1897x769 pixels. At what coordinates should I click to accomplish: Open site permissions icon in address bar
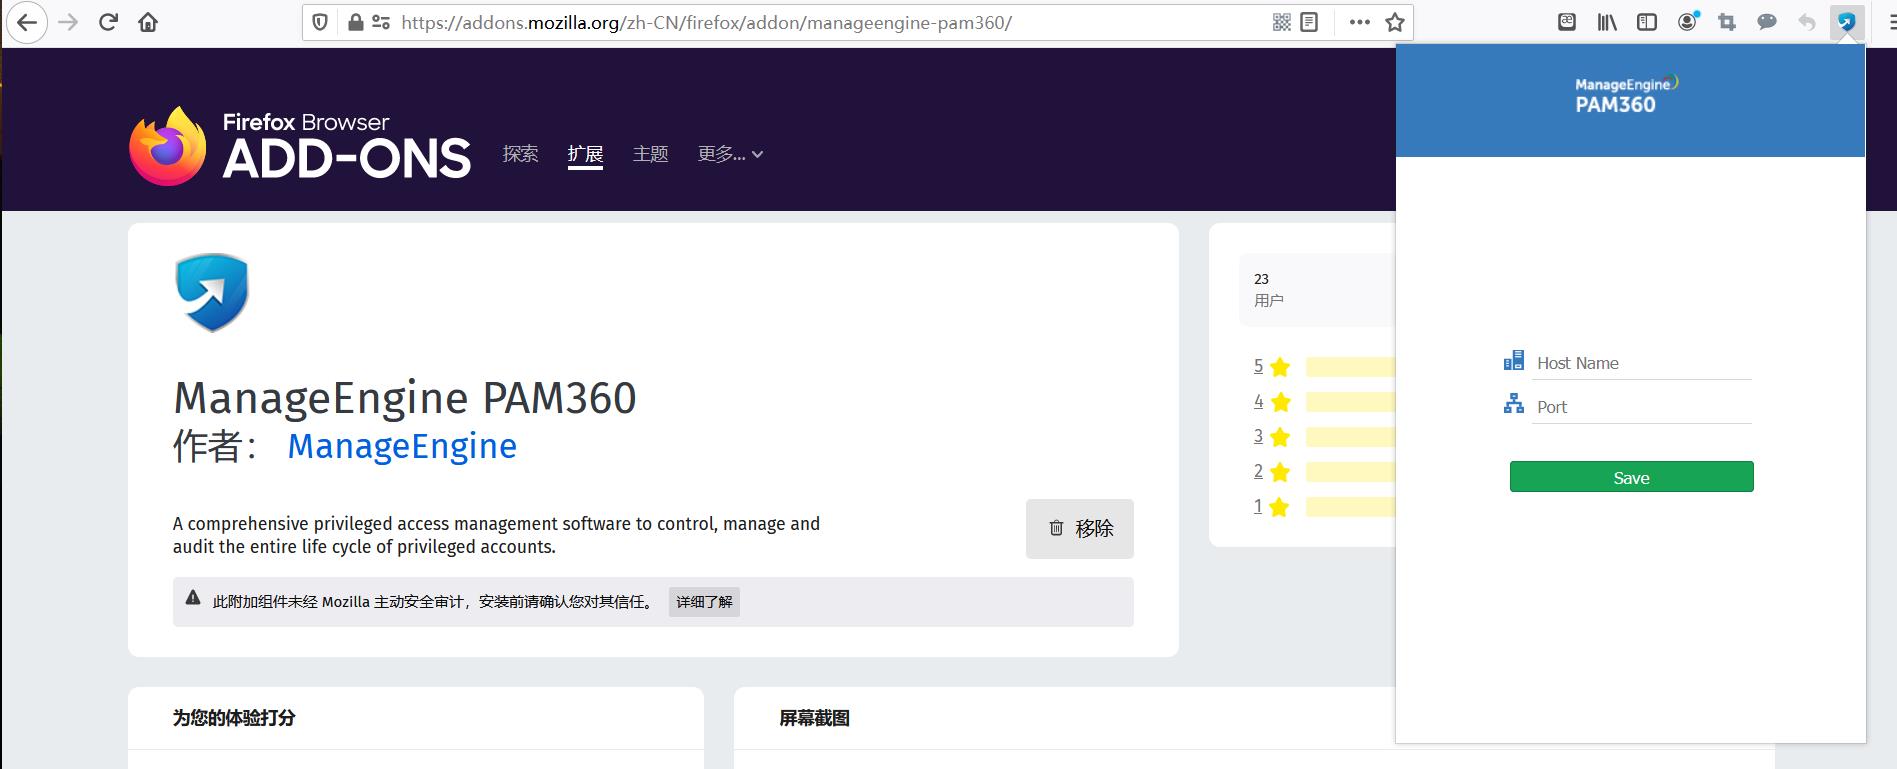(381, 22)
